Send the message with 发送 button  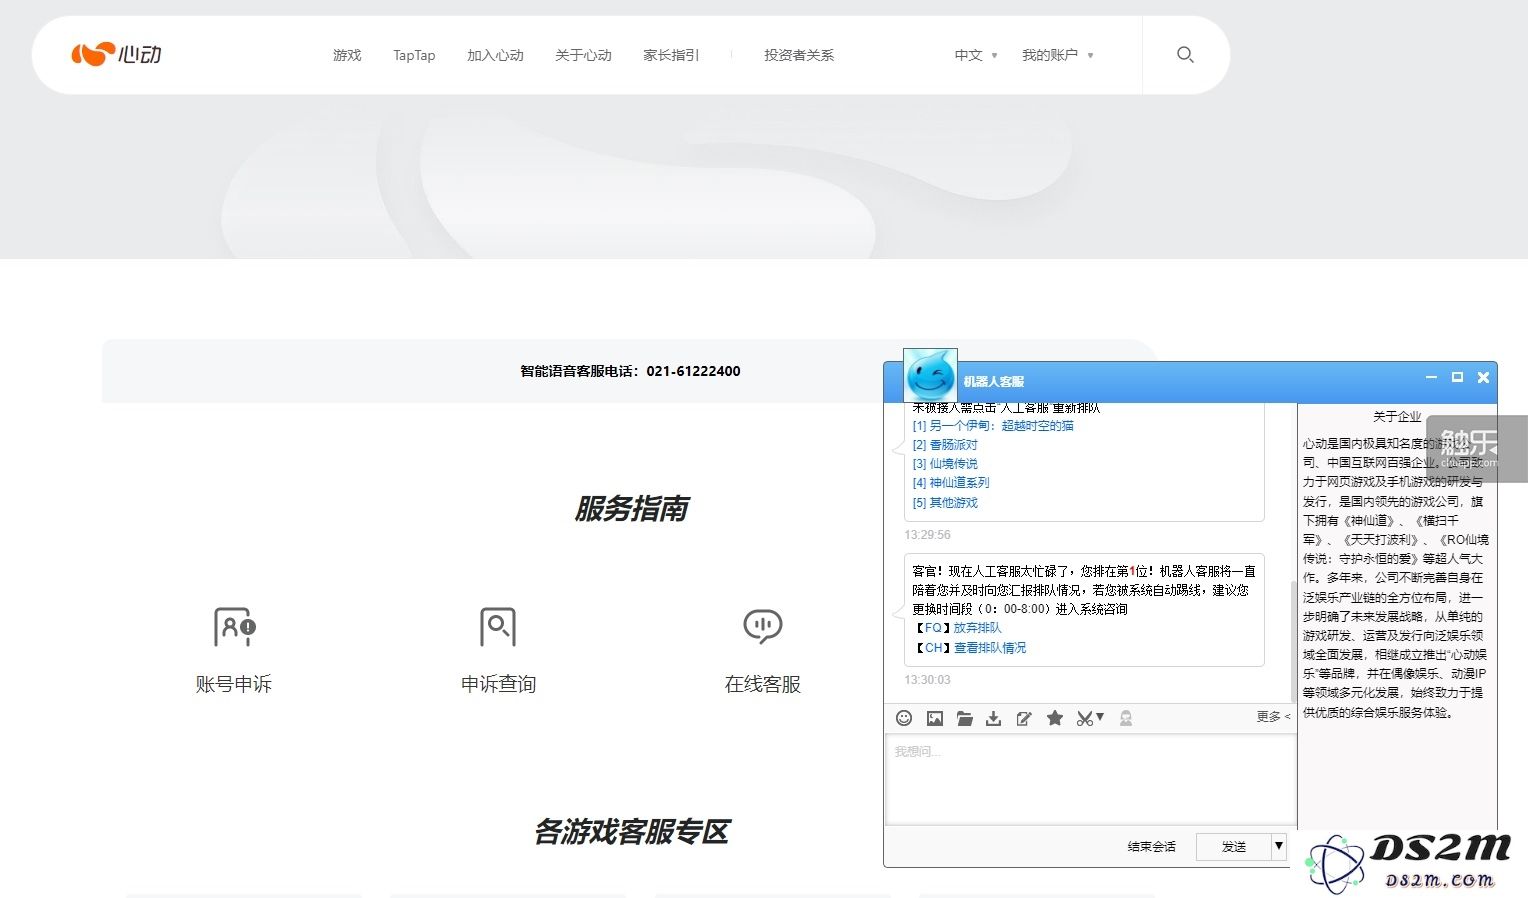(x=1233, y=846)
